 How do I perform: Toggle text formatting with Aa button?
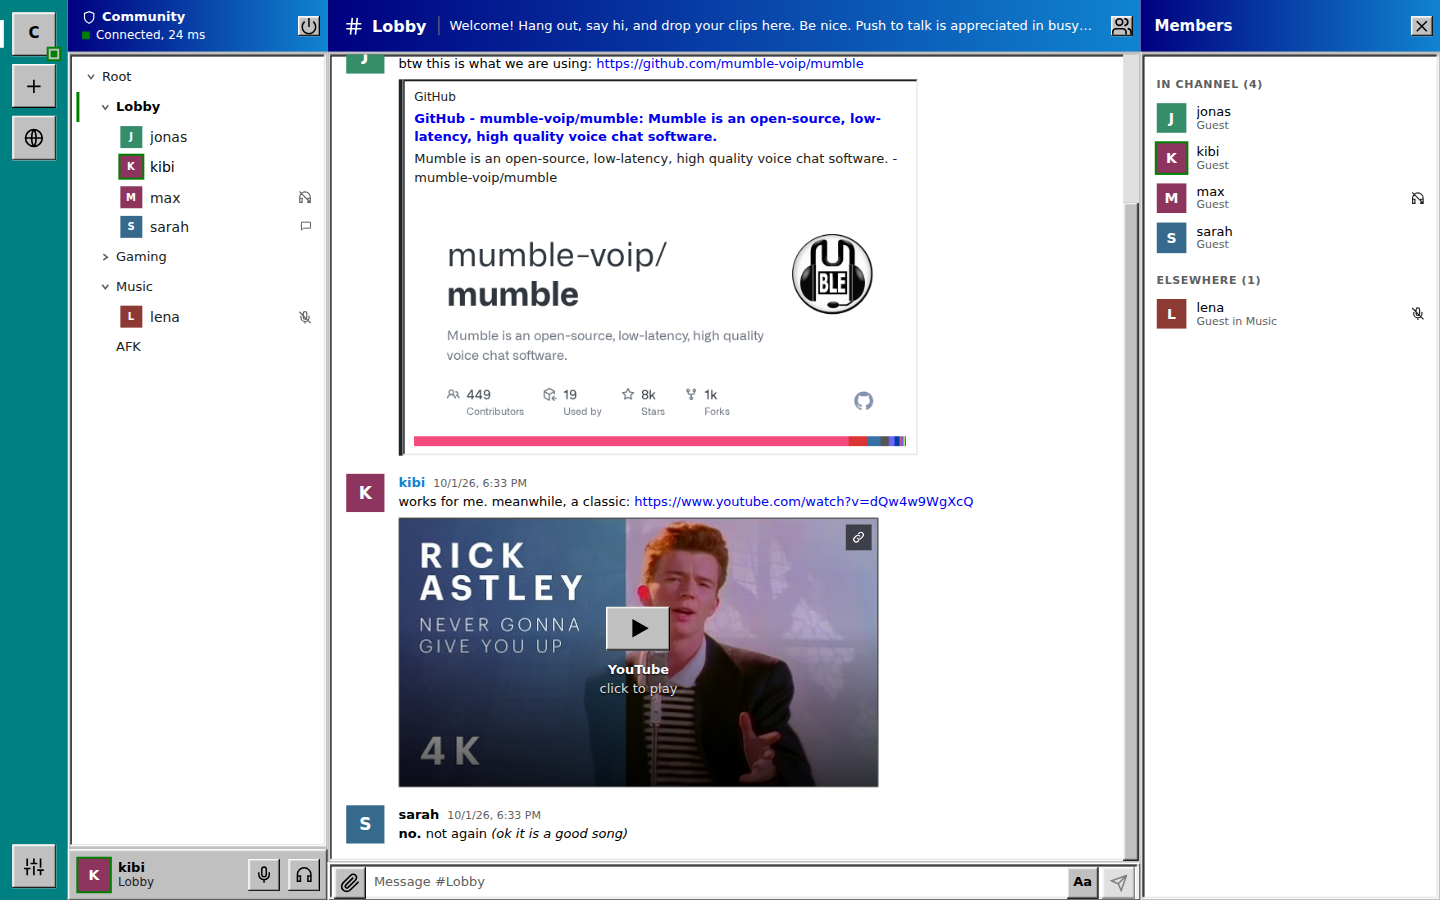pos(1082,882)
